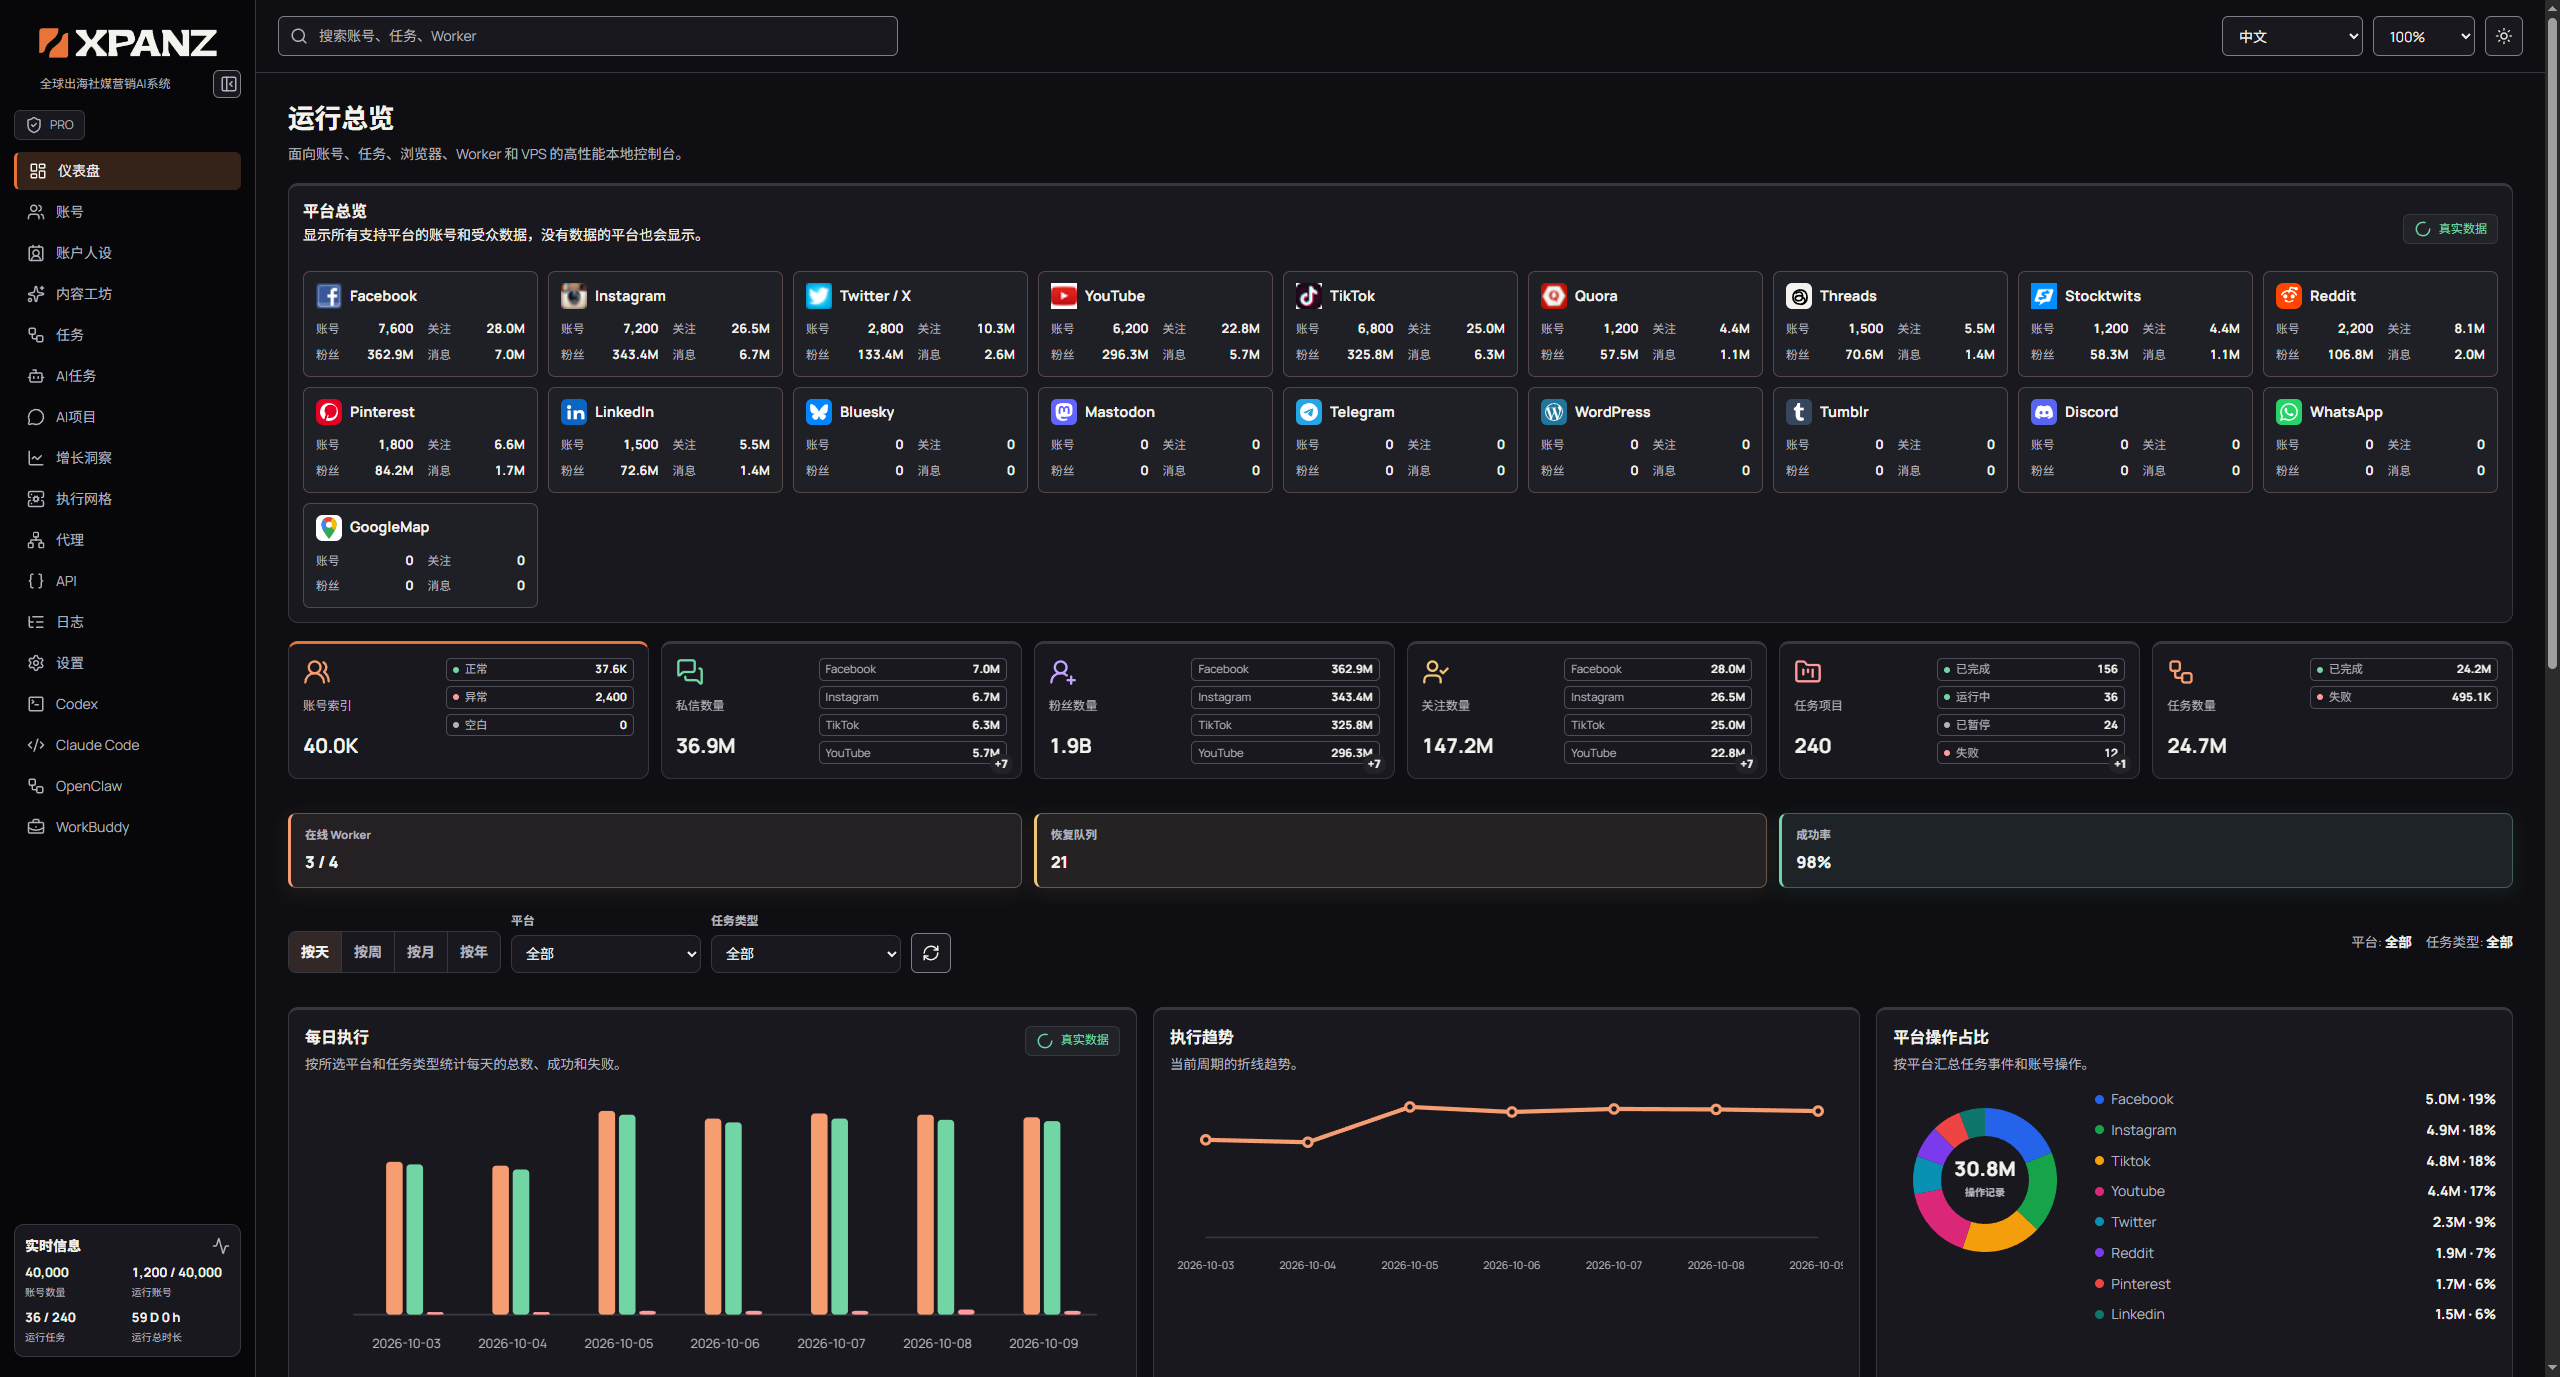The image size is (2560, 1377).
Task: Open 内容工坊 in the sidebar
Action: [x=127, y=294]
